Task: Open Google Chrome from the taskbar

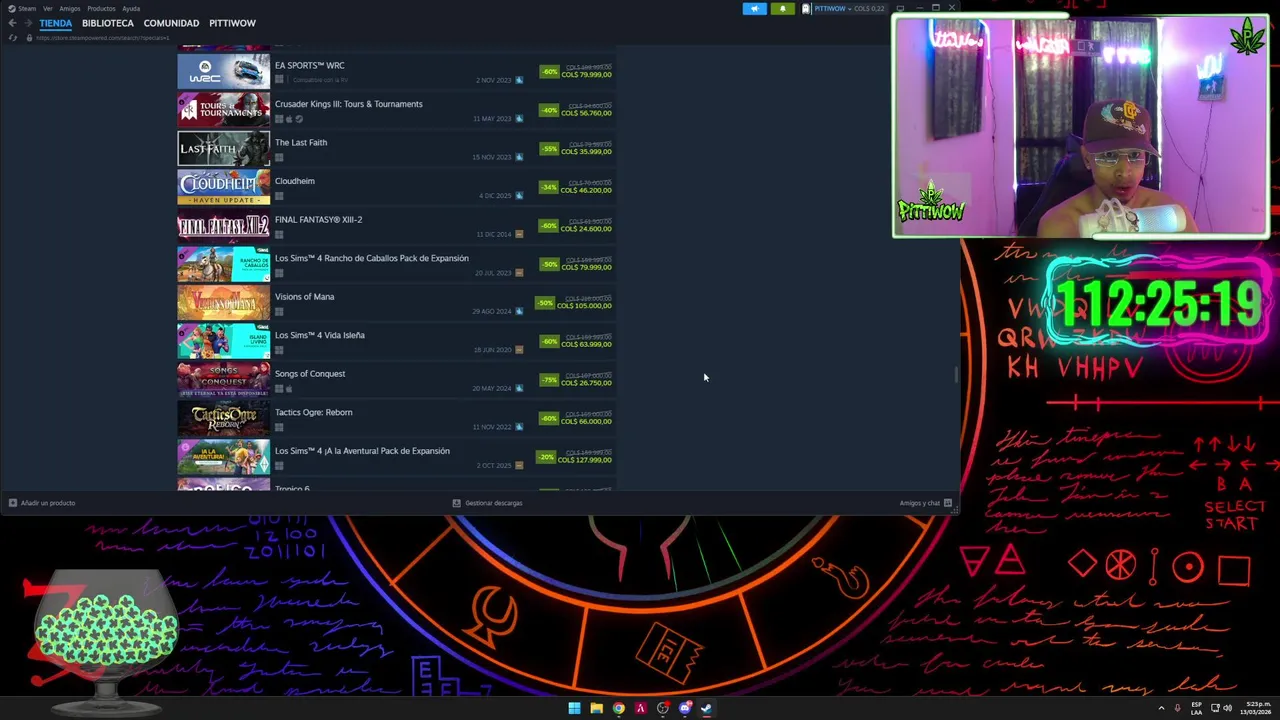Action: (618, 708)
